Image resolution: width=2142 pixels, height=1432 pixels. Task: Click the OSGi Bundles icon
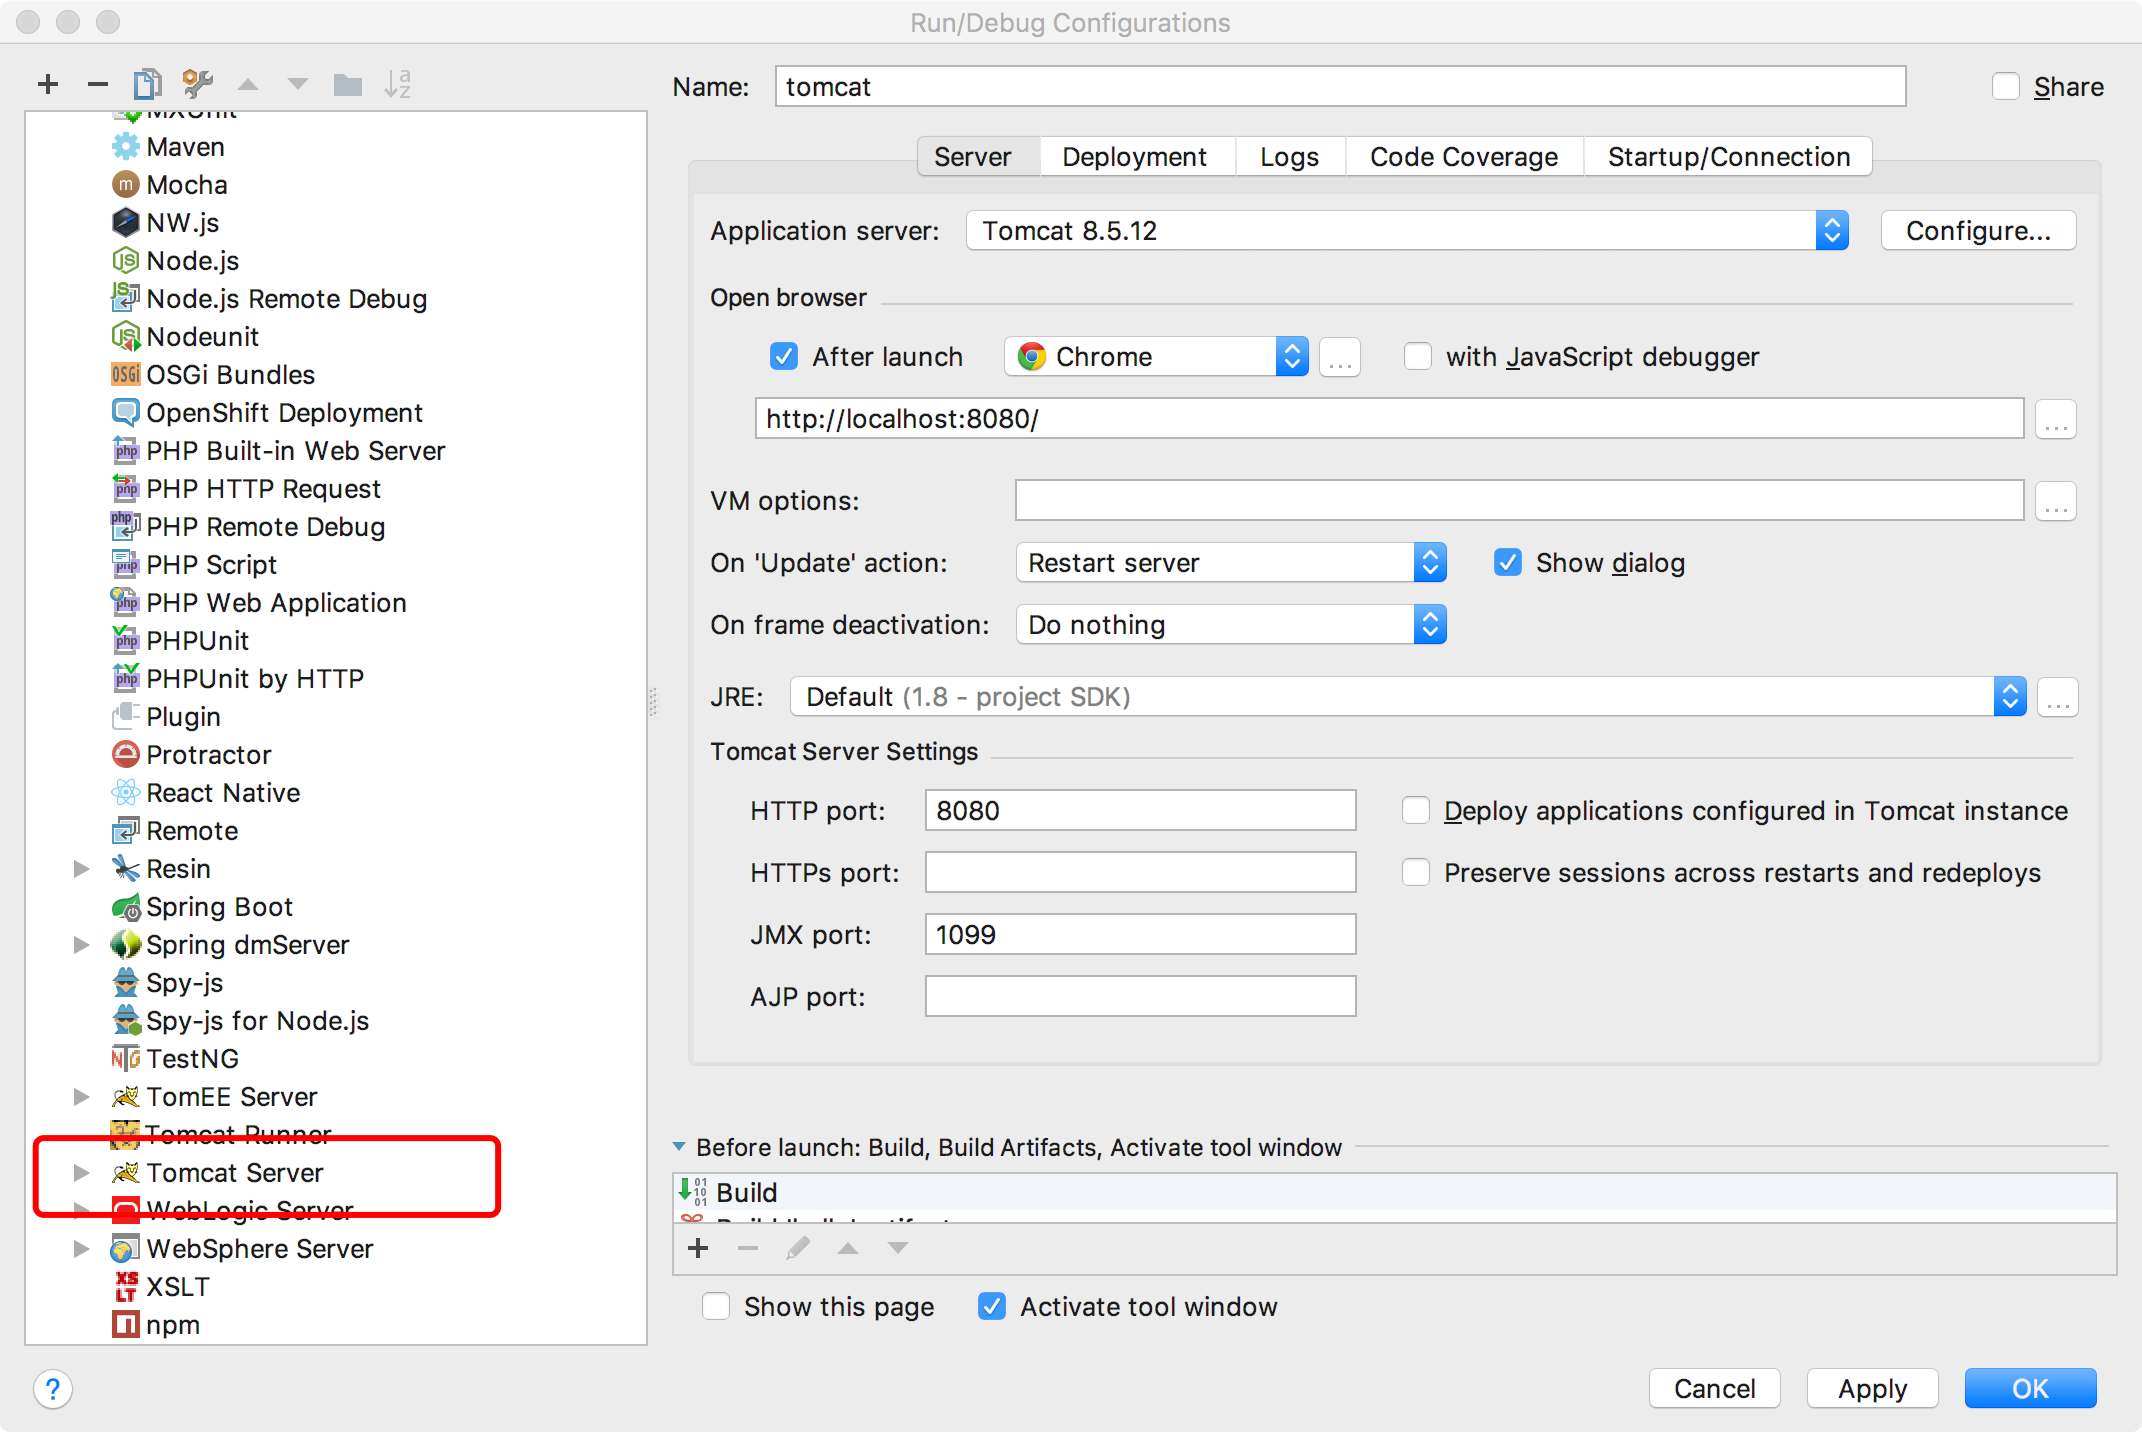(125, 375)
